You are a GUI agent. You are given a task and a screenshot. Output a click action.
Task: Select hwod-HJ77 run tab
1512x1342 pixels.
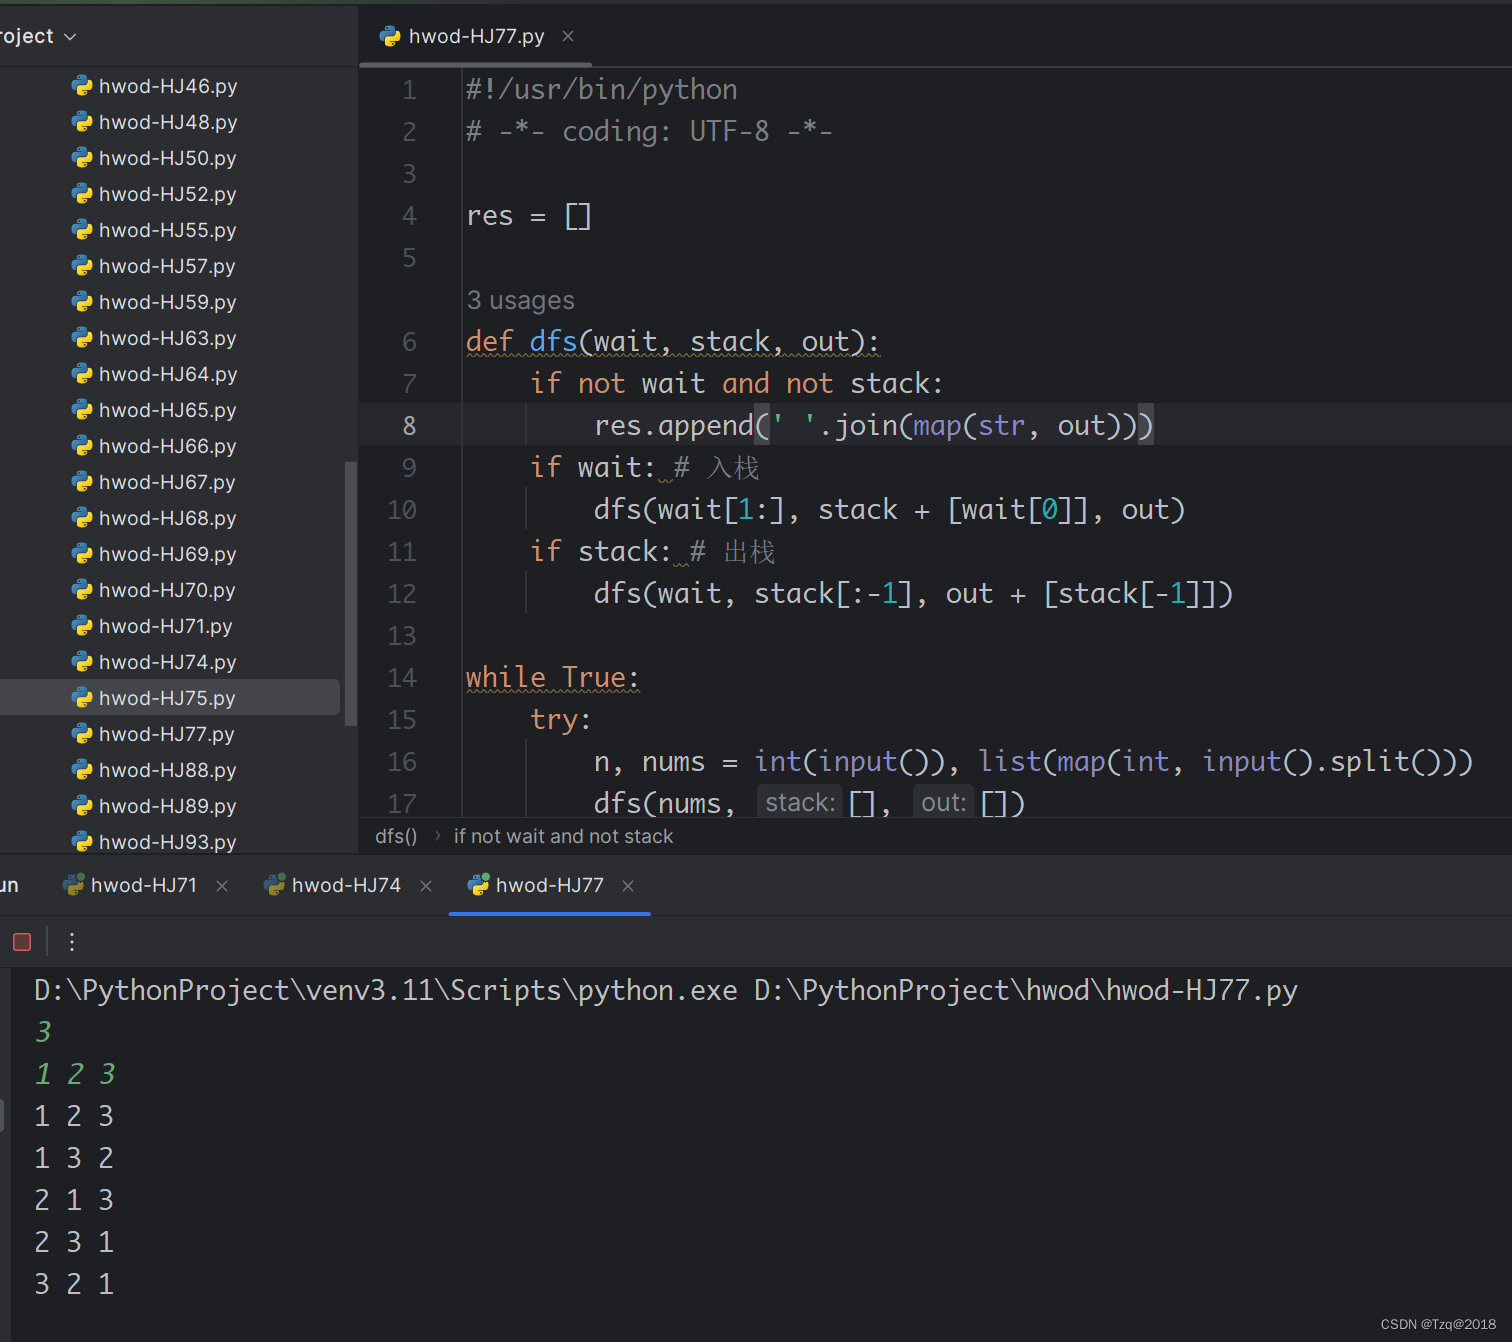pyautogui.click(x=550, y=885)
